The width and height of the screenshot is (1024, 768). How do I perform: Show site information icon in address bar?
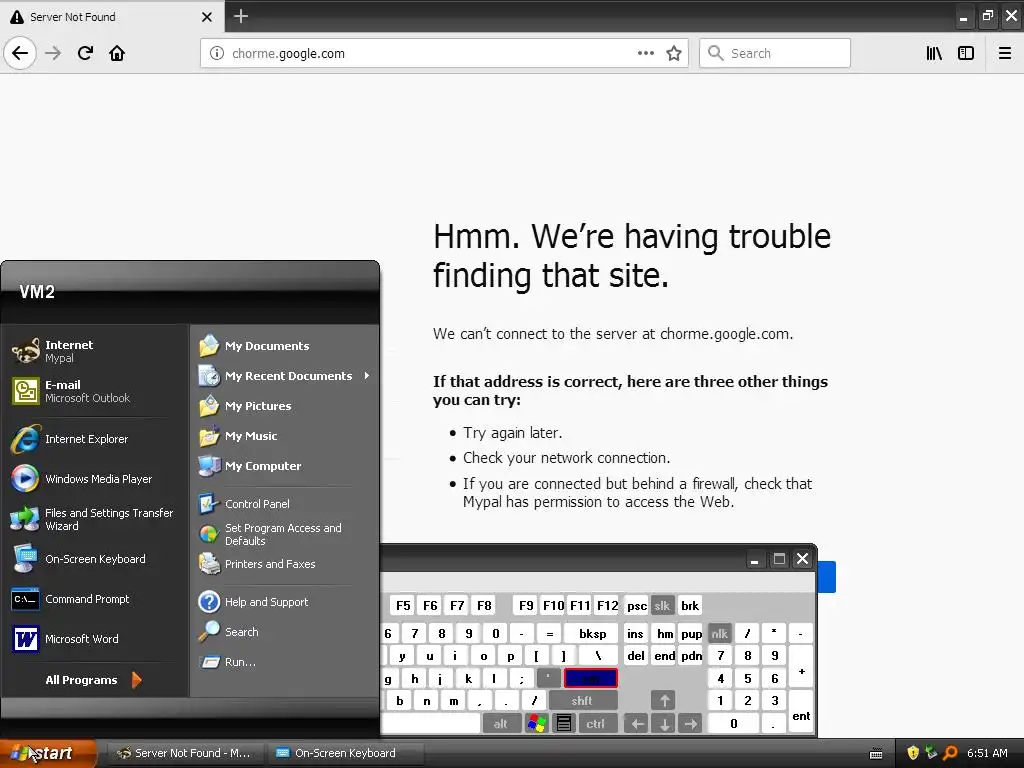[216, 53]
